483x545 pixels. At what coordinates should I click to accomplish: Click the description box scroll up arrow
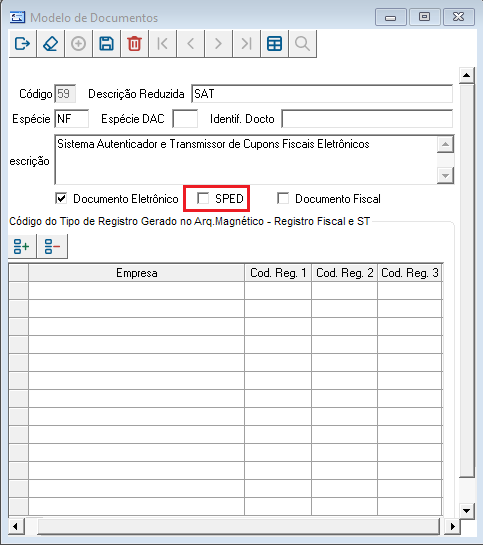445,145
